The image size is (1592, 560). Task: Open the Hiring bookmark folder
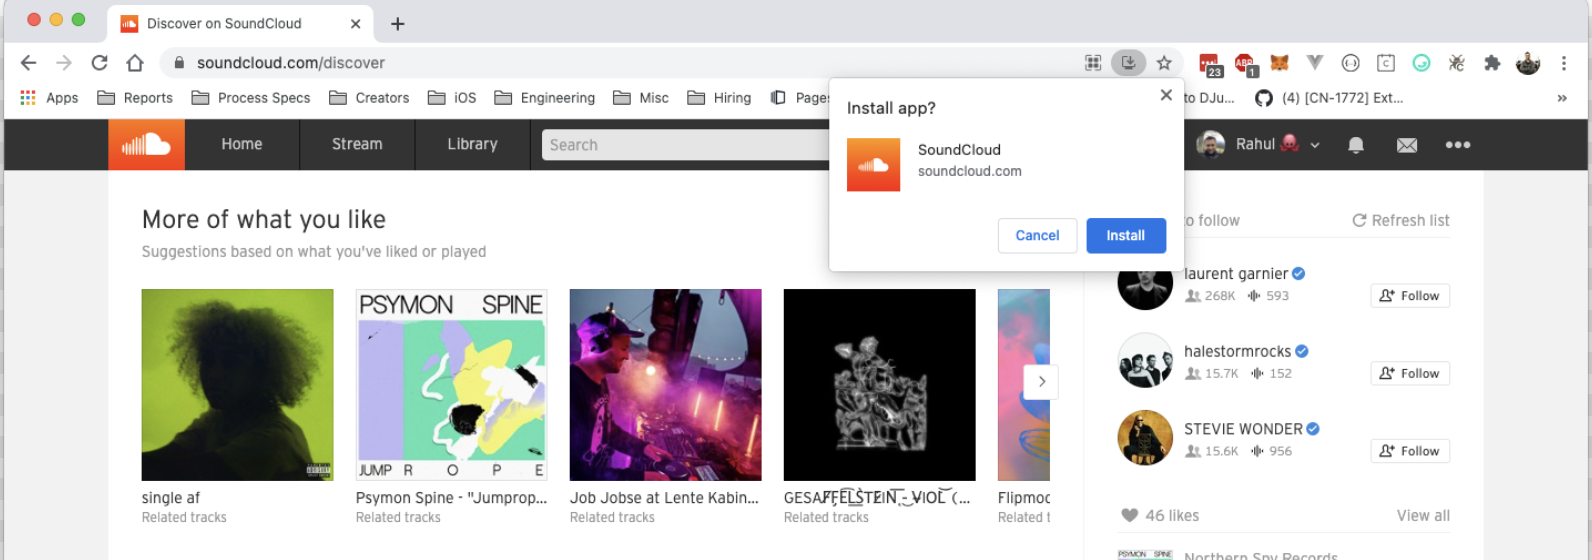click(719, 98)
